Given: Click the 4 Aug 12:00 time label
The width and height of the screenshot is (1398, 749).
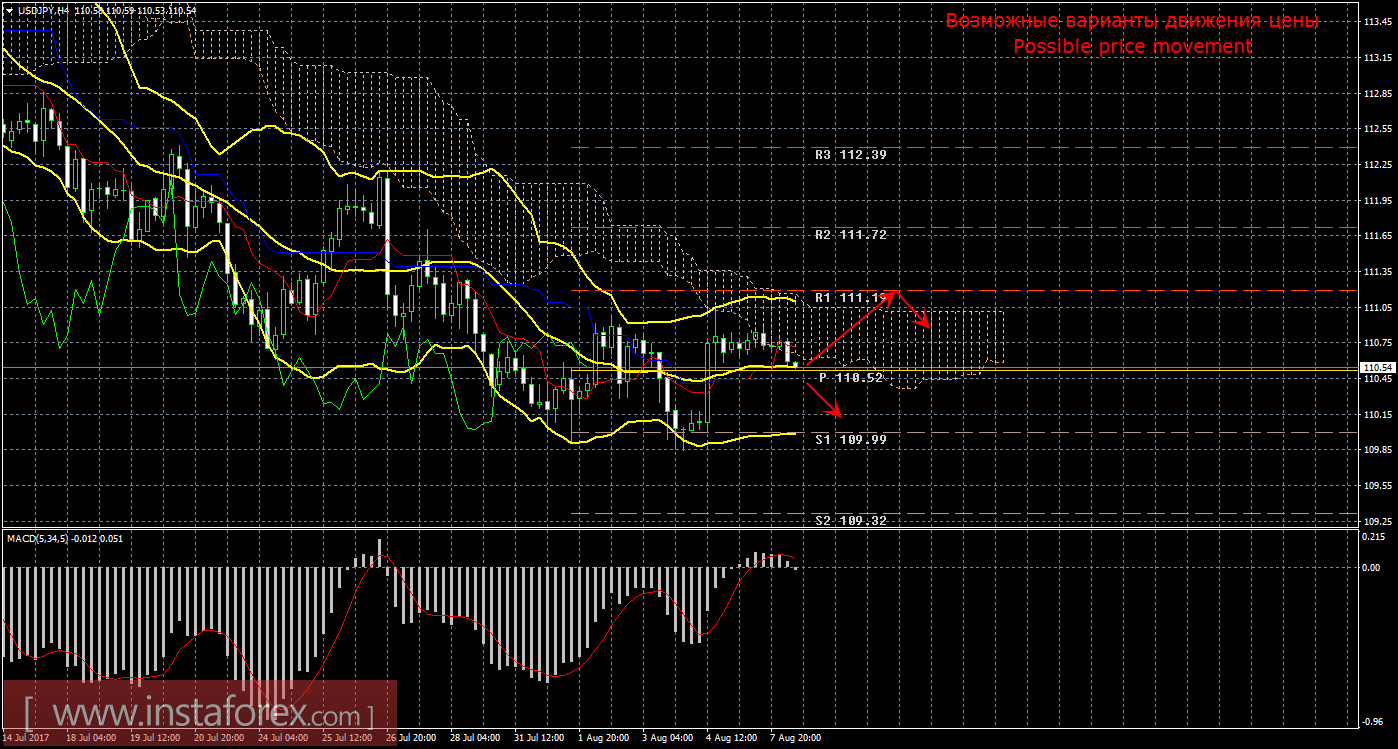Looking at the screenshot, I should (732, 740).
